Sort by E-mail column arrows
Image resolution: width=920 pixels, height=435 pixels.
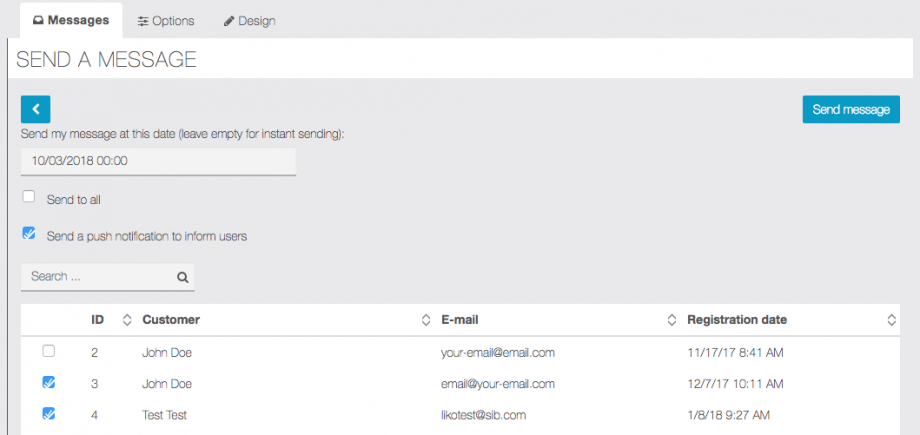click(672, 320)
